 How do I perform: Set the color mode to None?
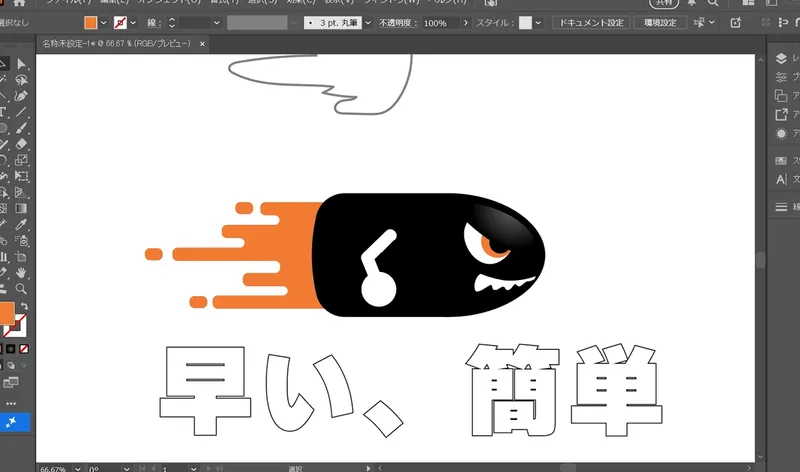pyautogui.click(x=24, y=349)
